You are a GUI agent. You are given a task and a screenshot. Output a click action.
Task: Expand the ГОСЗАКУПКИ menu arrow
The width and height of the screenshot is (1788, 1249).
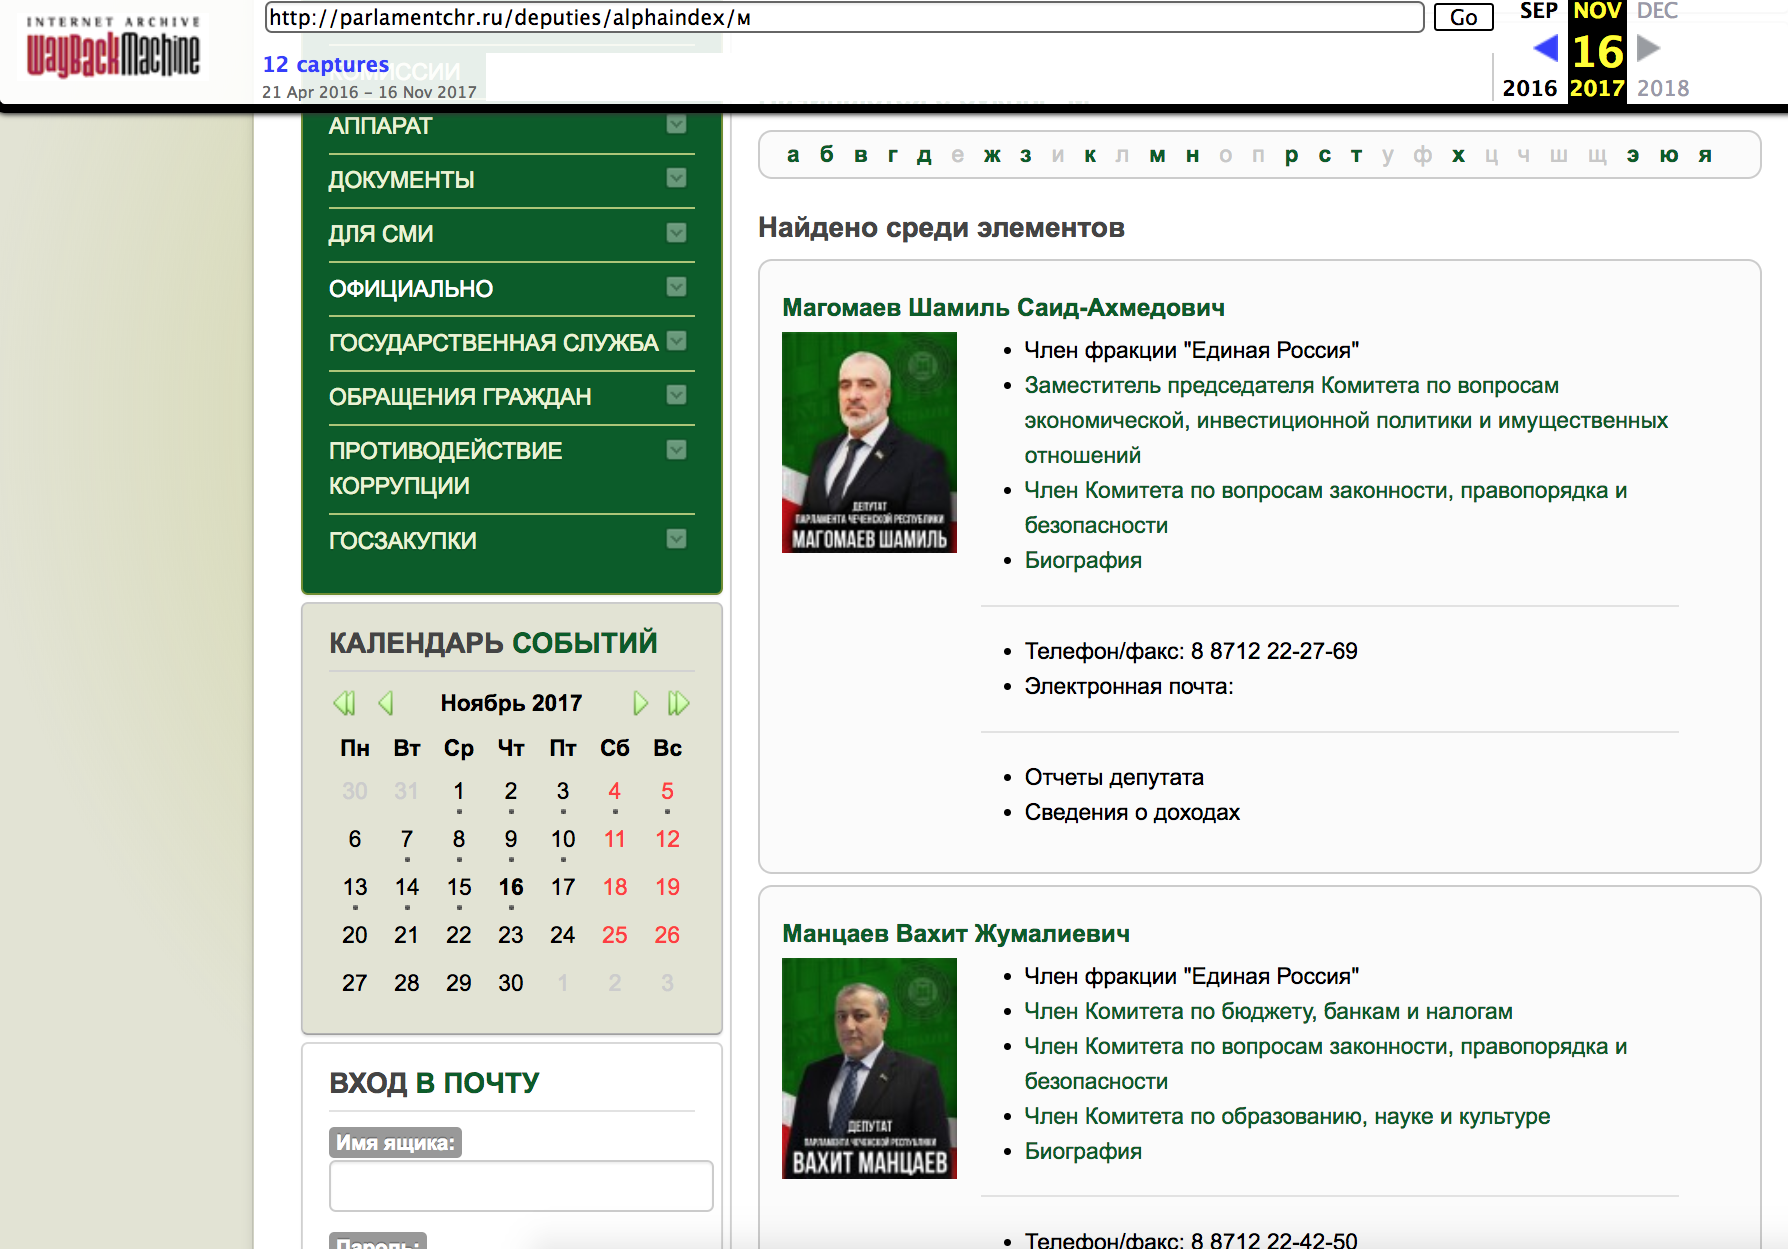tap(676, 540)
